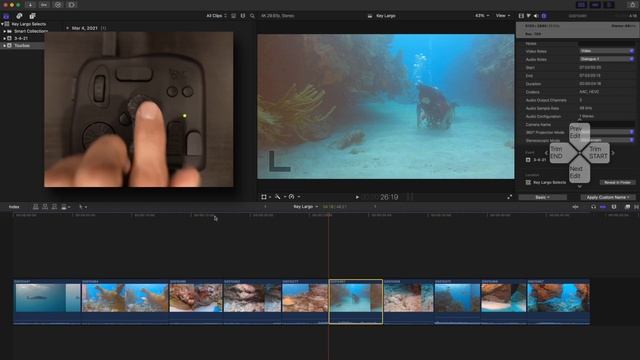This screenshot has width=640, height=360.
Task: Open the Apply Custom Name menu
Action: [608, 198]
